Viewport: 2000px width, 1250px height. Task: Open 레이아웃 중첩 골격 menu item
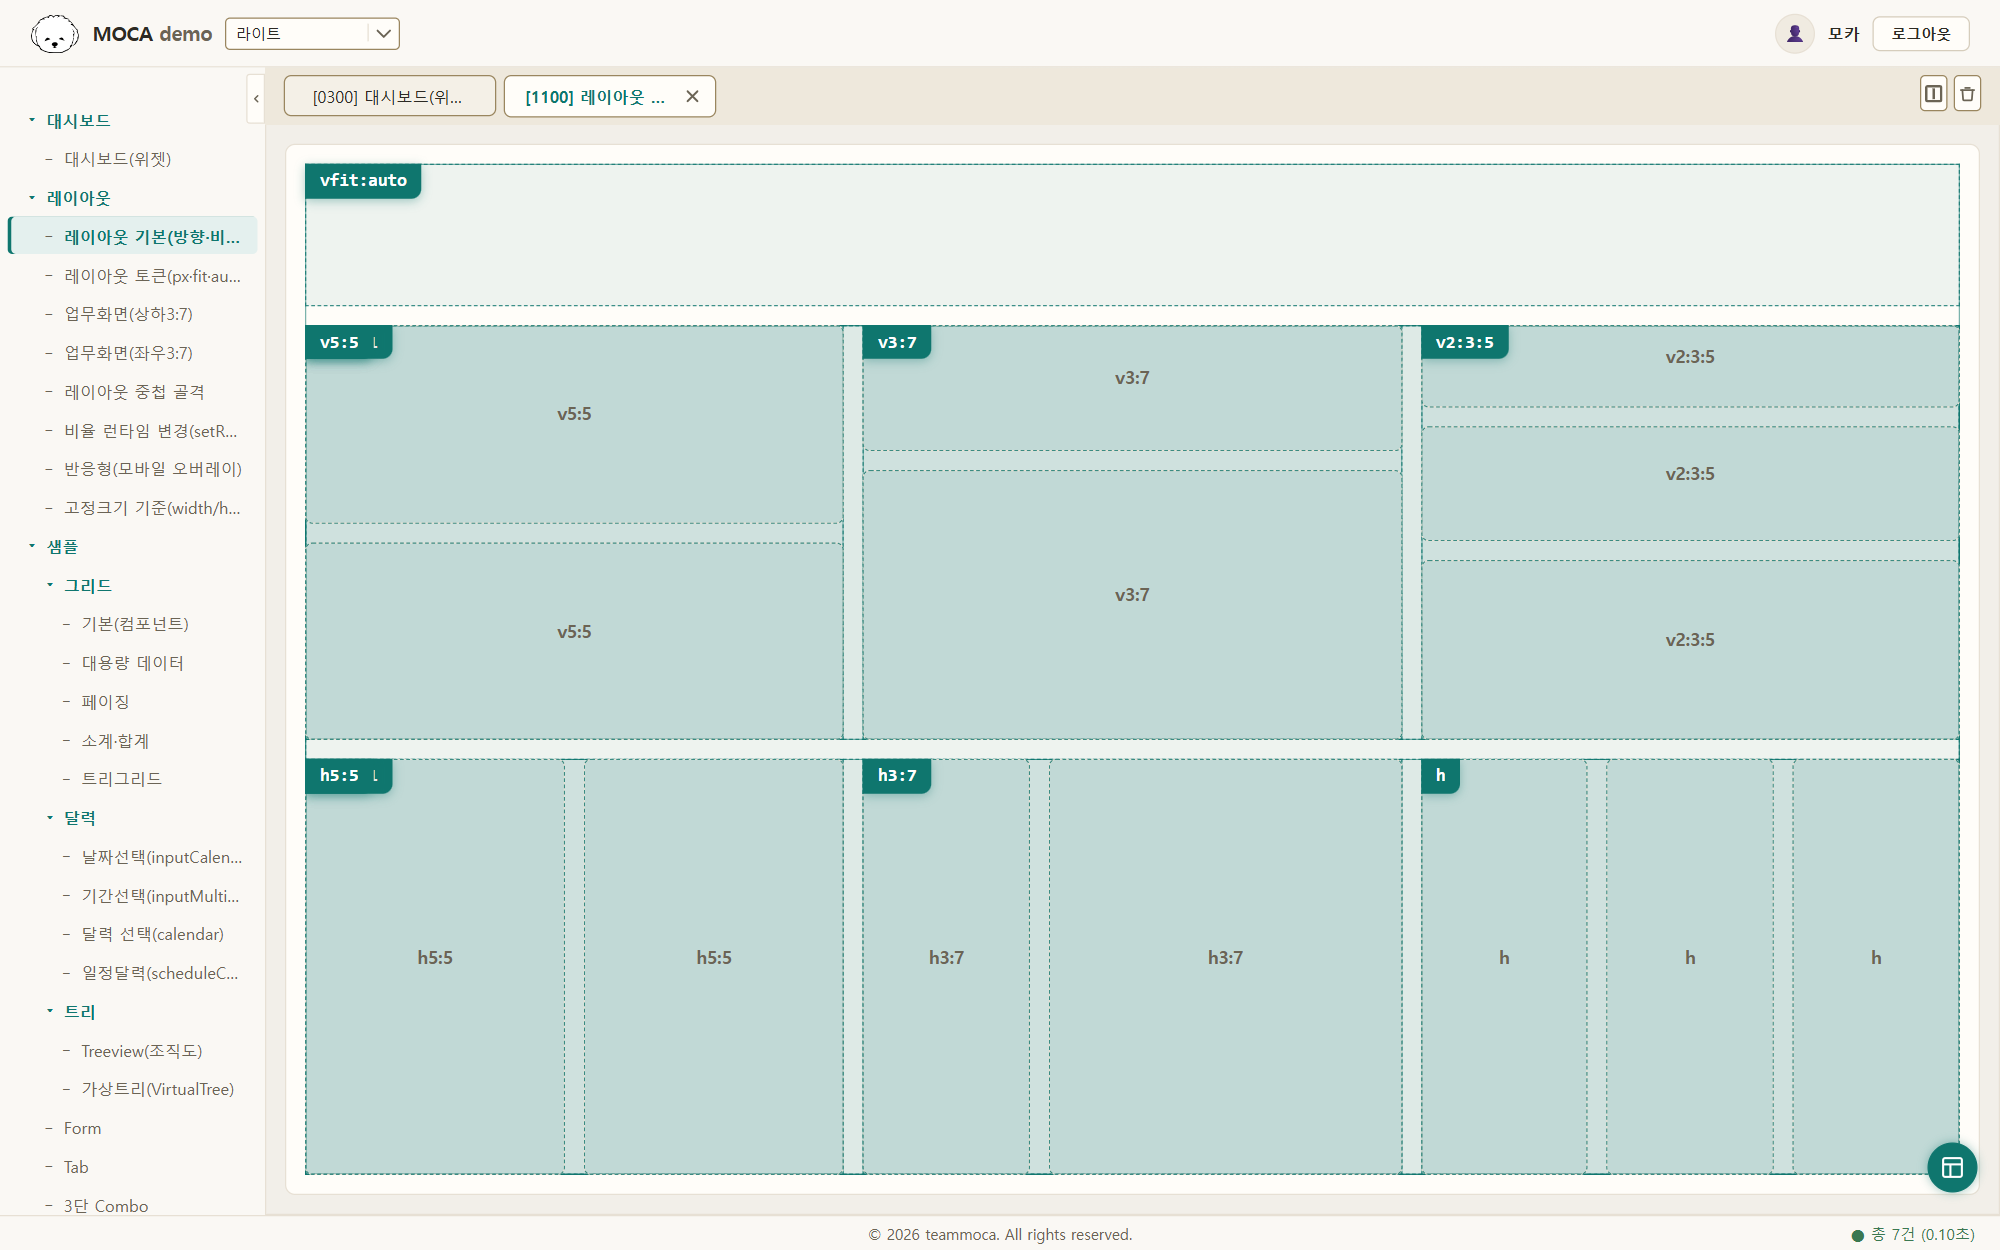click(x=134, y=392)
